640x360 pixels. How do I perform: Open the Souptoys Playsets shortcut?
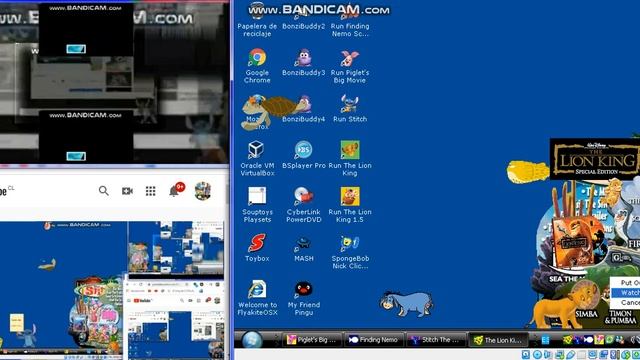257,205
